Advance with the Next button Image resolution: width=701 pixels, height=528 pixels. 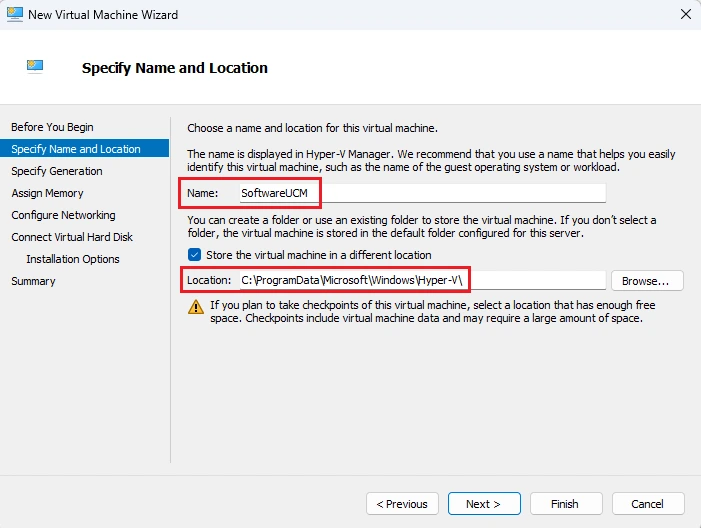coord(484,504)
